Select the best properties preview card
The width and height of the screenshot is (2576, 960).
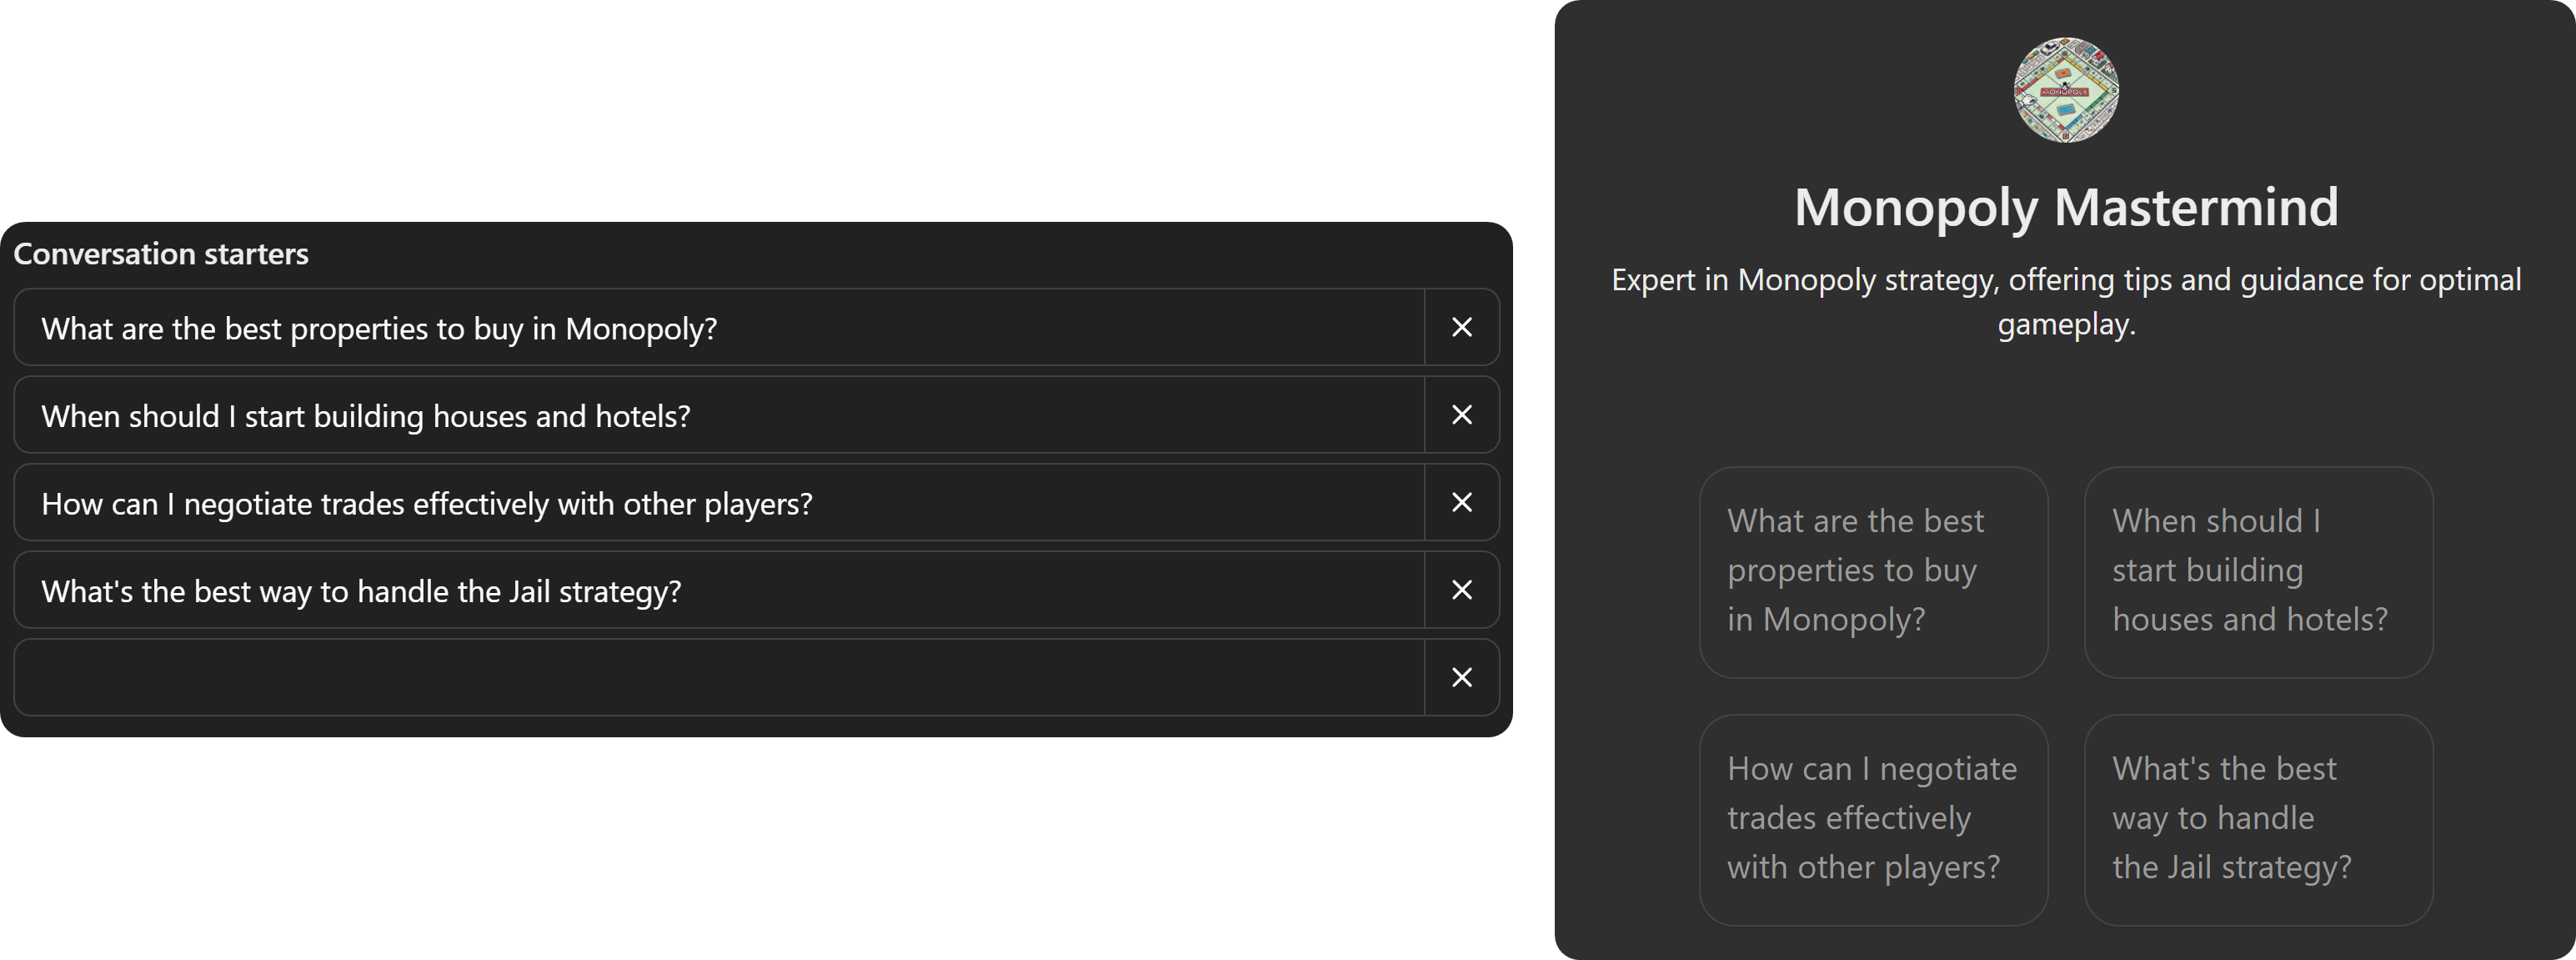(x=1873, y=570)
